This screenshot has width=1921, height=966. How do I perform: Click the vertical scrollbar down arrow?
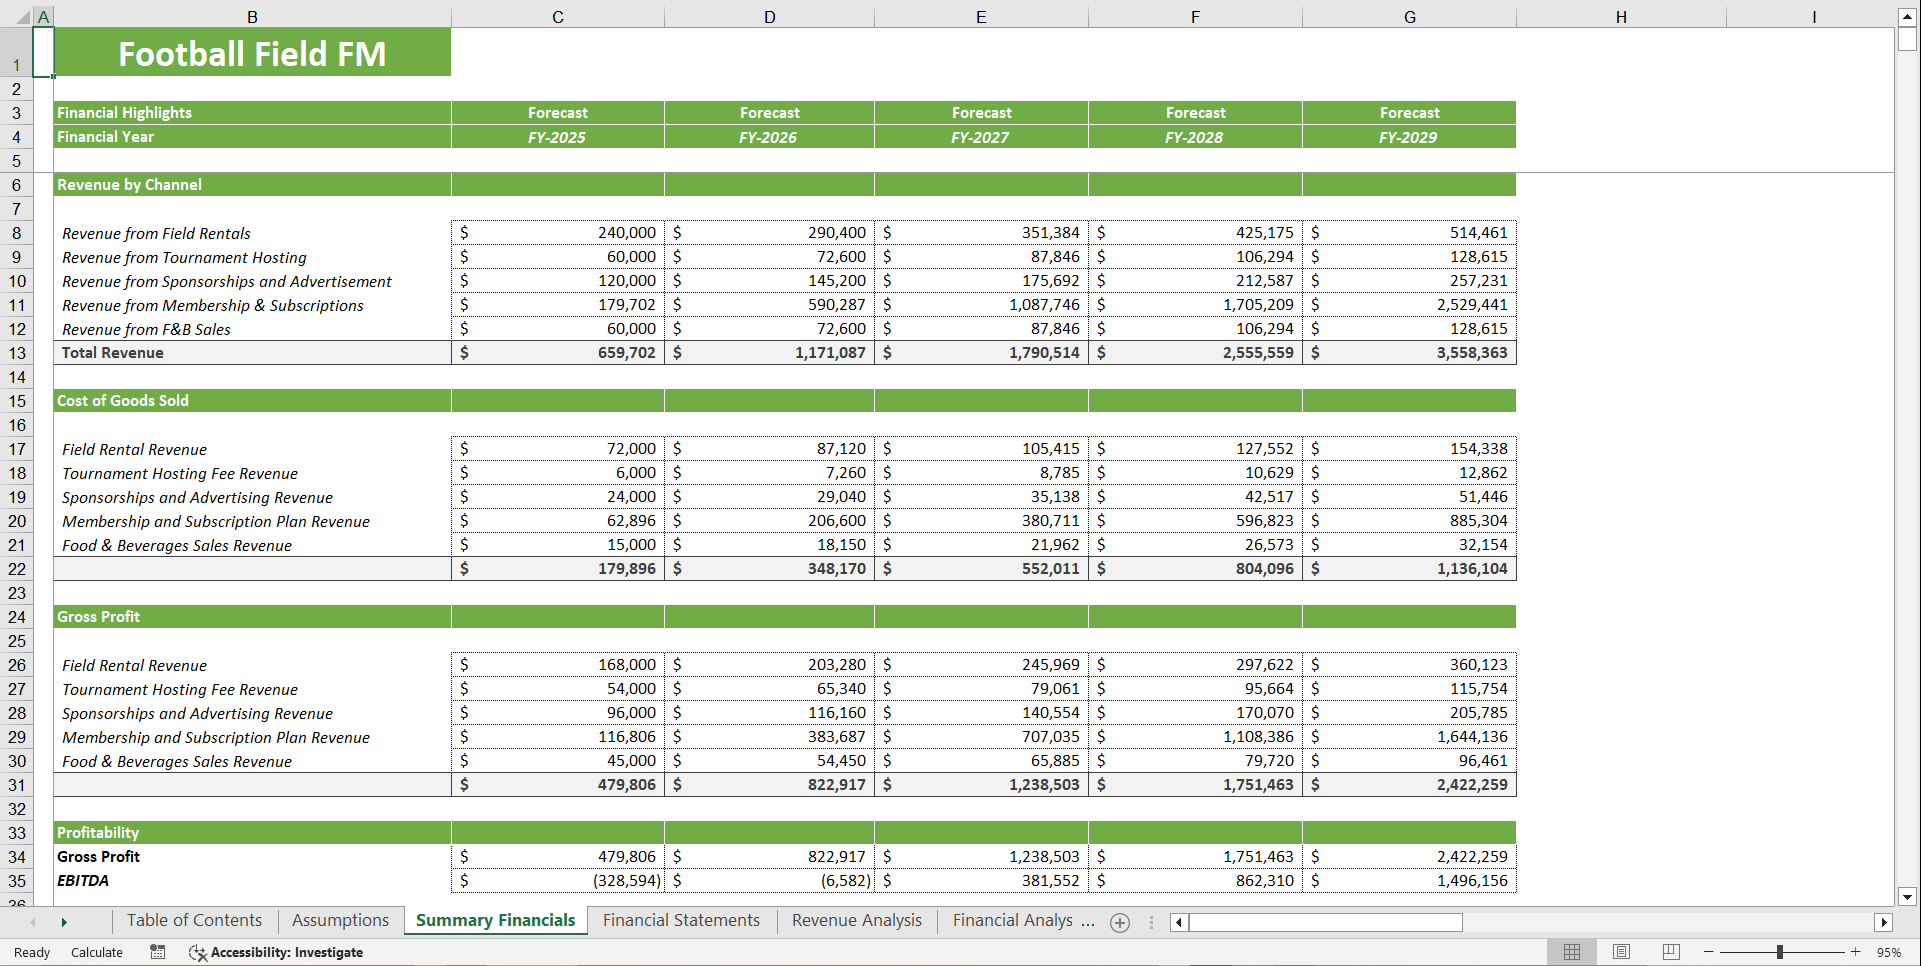point(1906,897)
